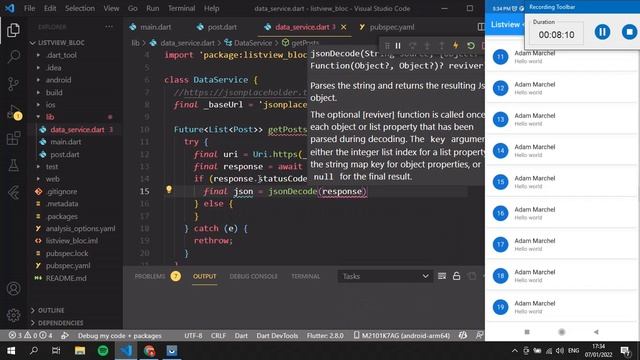Click the lightbulb quick-fix icon
640x360 pixels.
tap(169, 189)
